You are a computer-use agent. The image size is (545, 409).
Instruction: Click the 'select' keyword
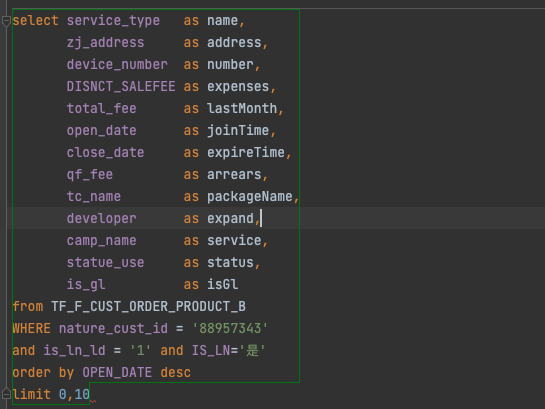[x=35, y=21]
